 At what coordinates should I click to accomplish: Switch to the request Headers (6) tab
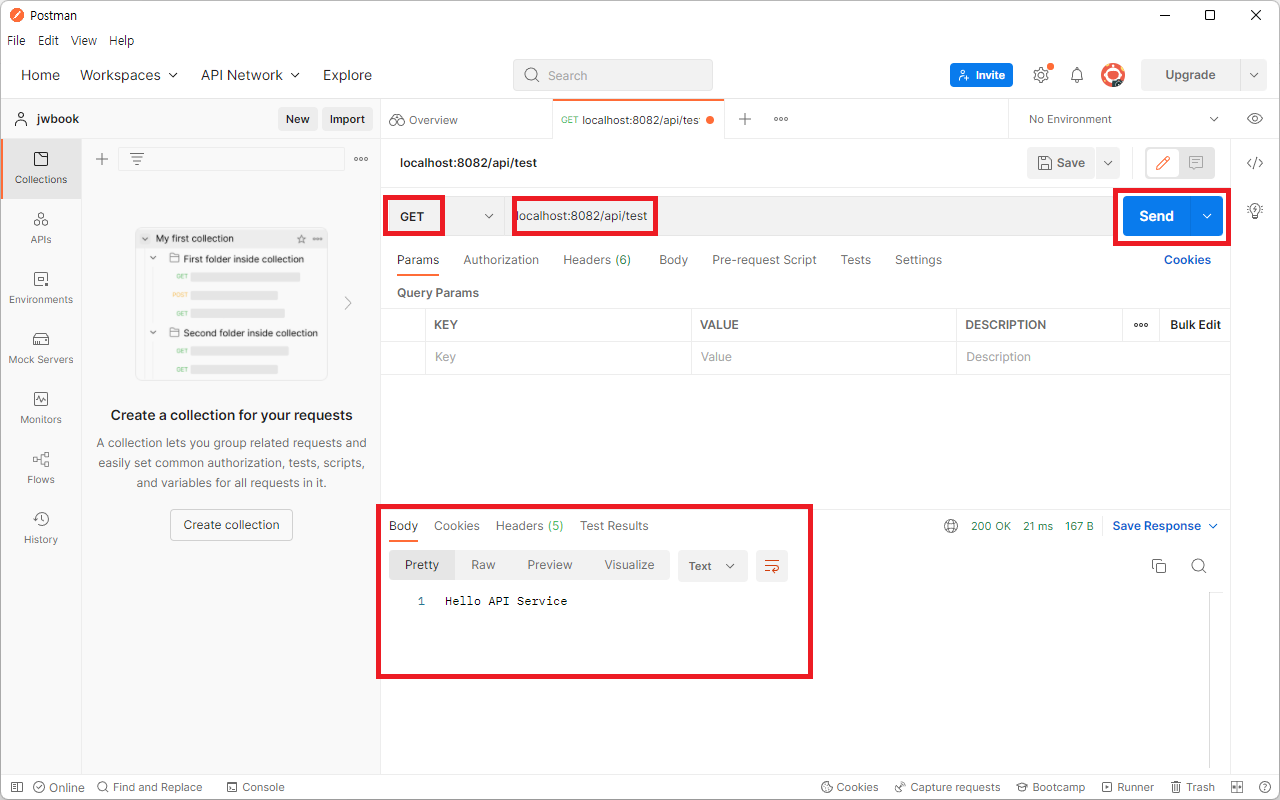coord(597,260)
